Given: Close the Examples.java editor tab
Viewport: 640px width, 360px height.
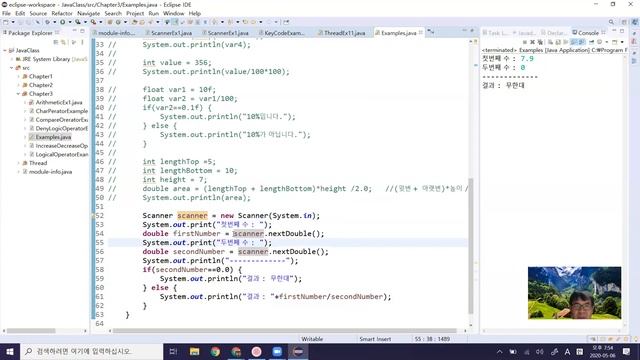Looking at the screenshot, I should [x=421, y=33].
